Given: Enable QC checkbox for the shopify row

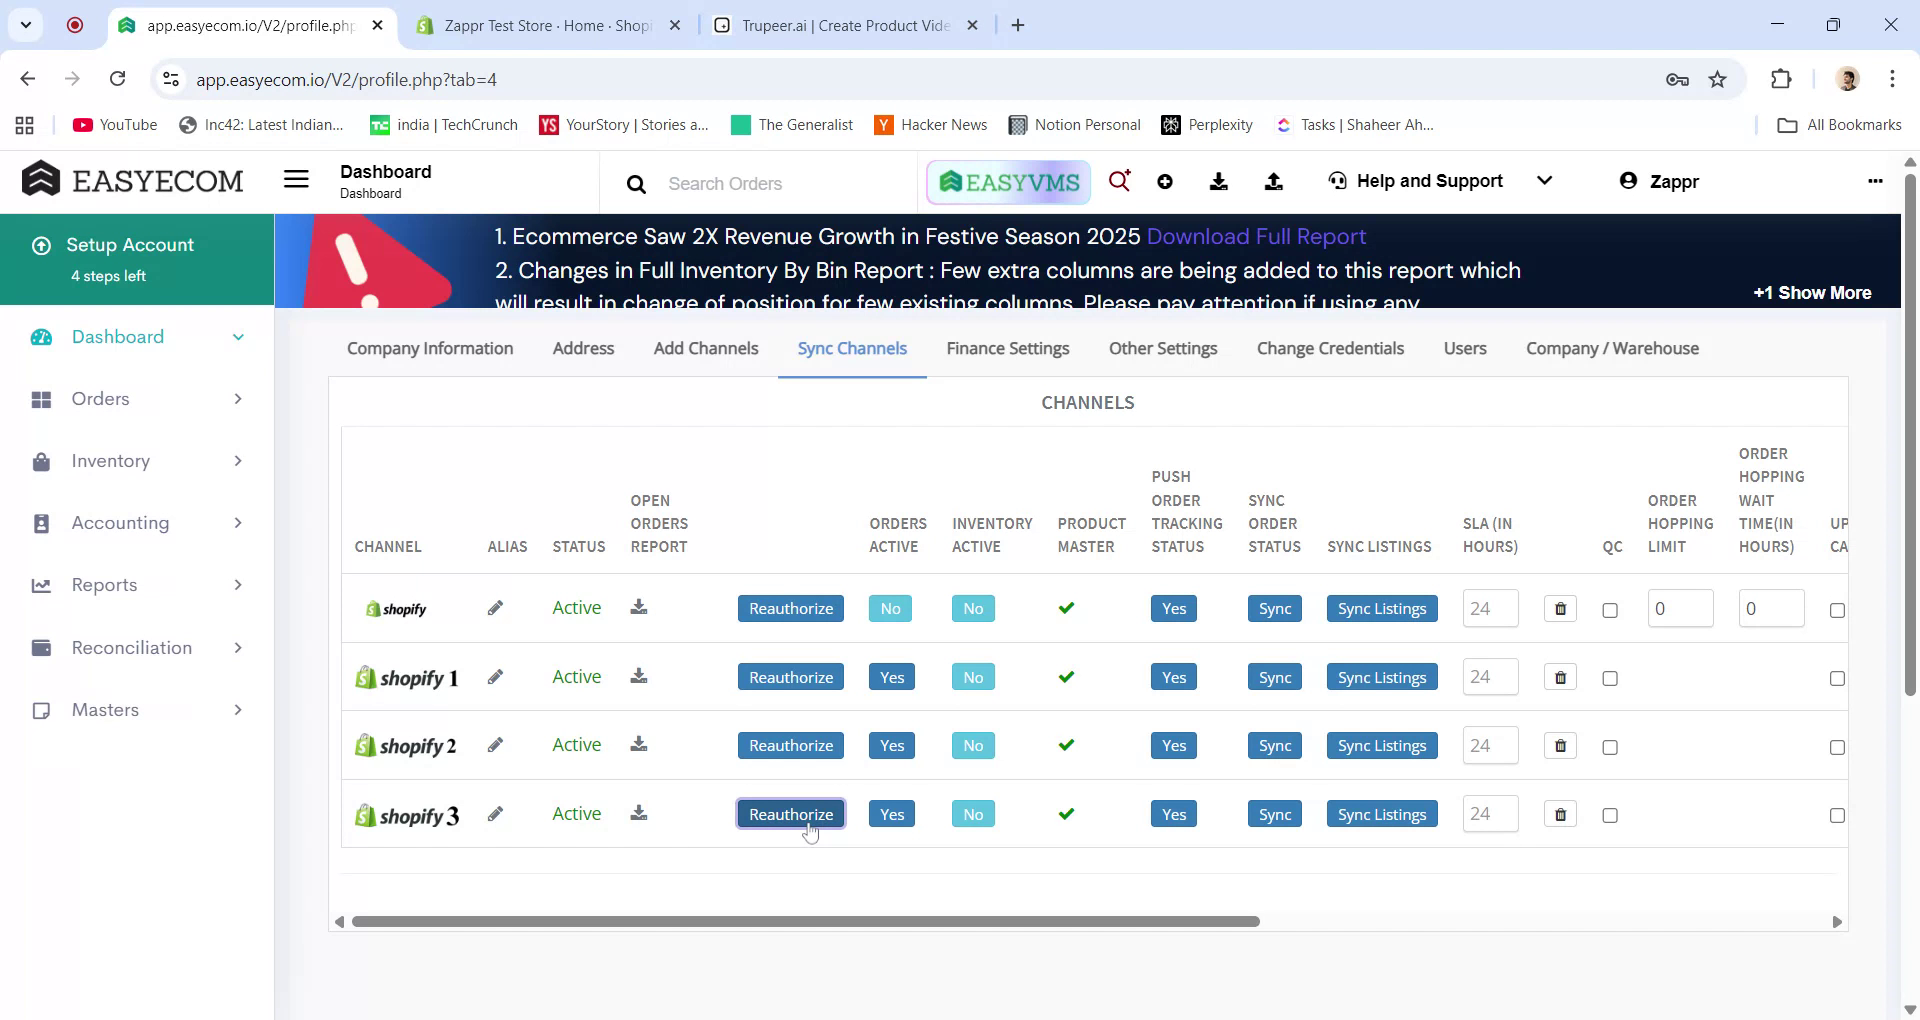Looking at the screenshot, I should coord(1610,610).
